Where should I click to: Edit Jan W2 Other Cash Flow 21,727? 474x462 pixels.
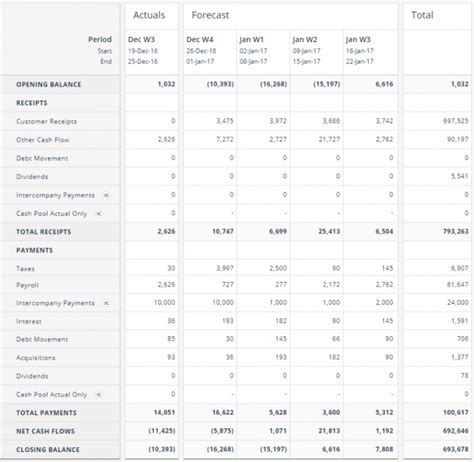tap(329, 139)
